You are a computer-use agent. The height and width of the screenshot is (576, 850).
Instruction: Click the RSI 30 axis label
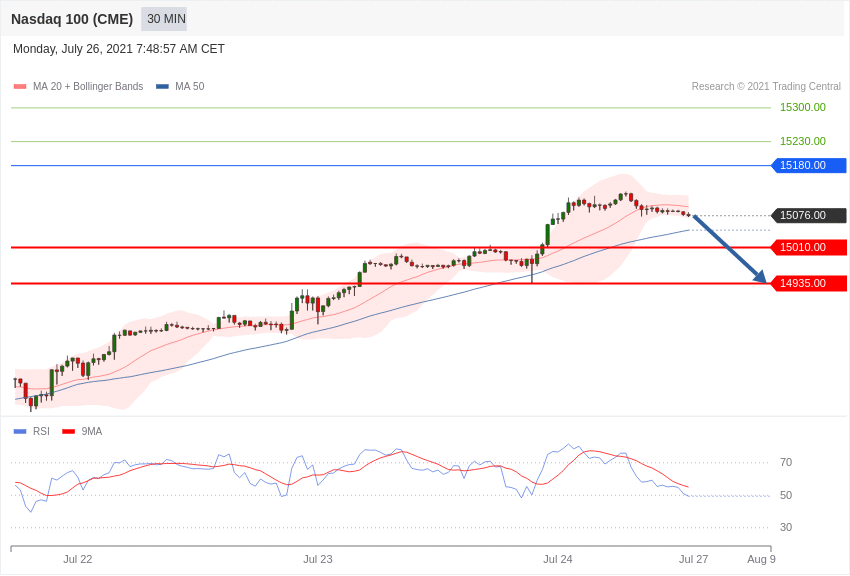click(786, 527)
